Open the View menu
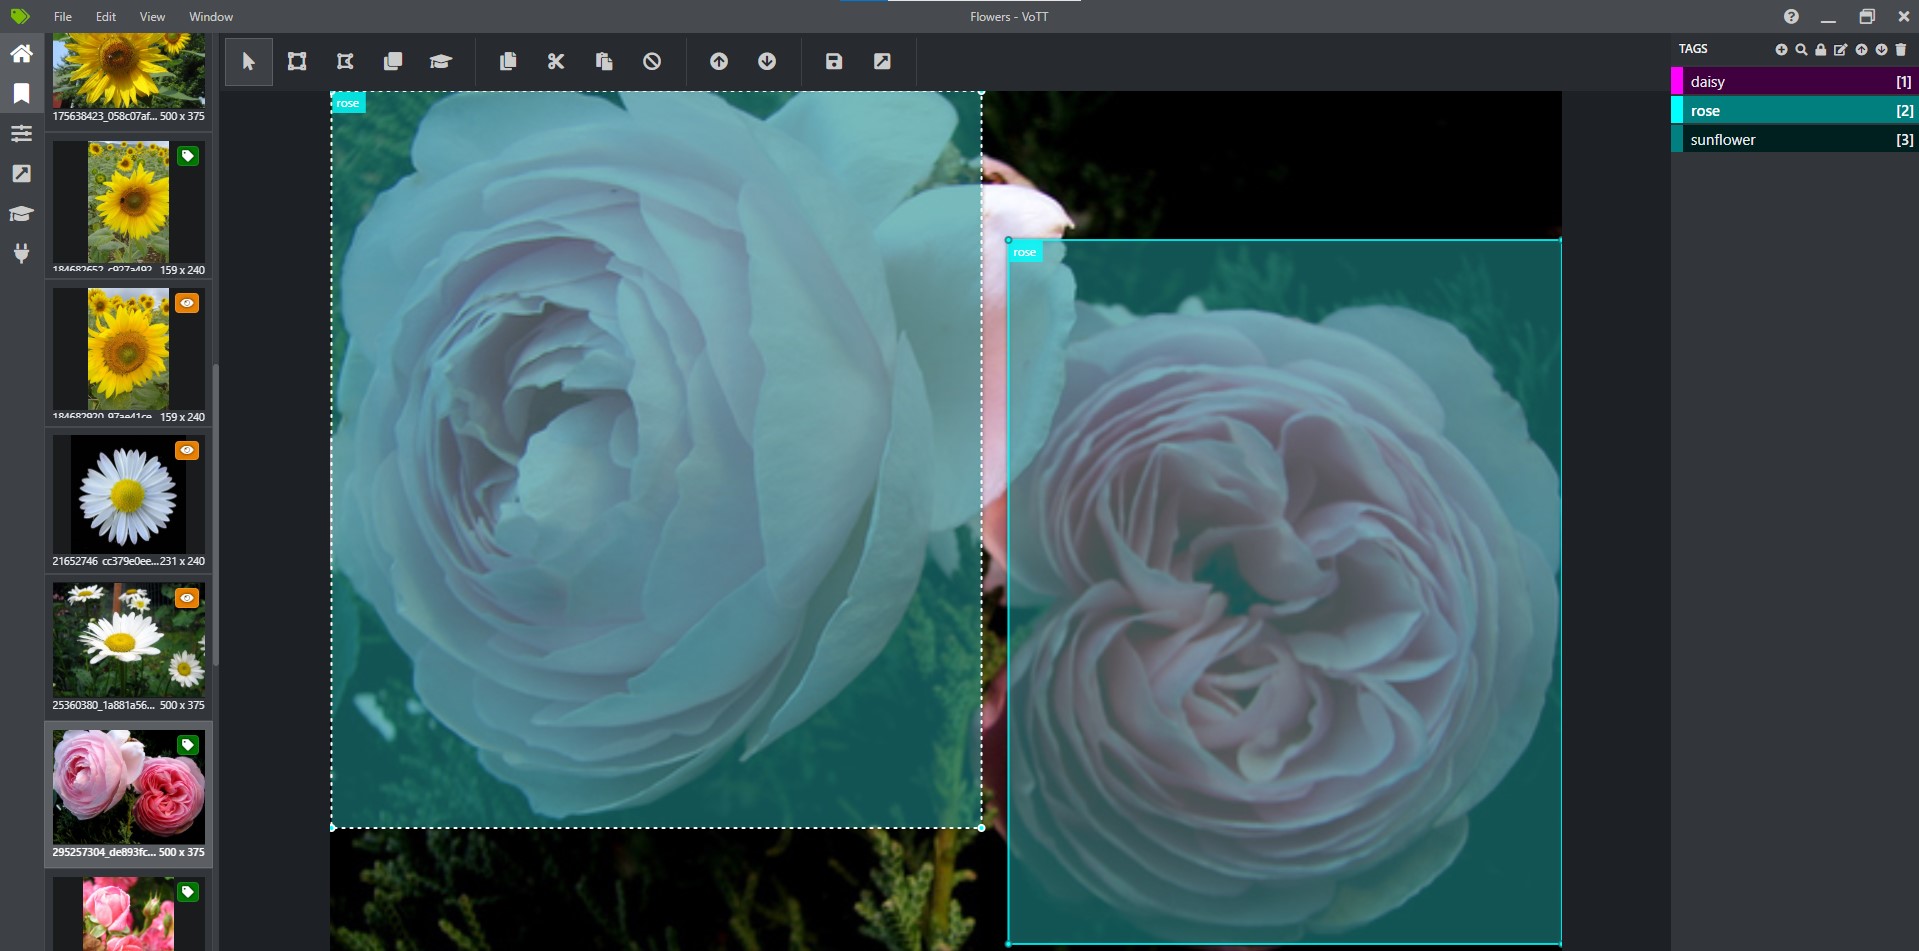The width and height of the screenshot is (1919, 951). 152,17
